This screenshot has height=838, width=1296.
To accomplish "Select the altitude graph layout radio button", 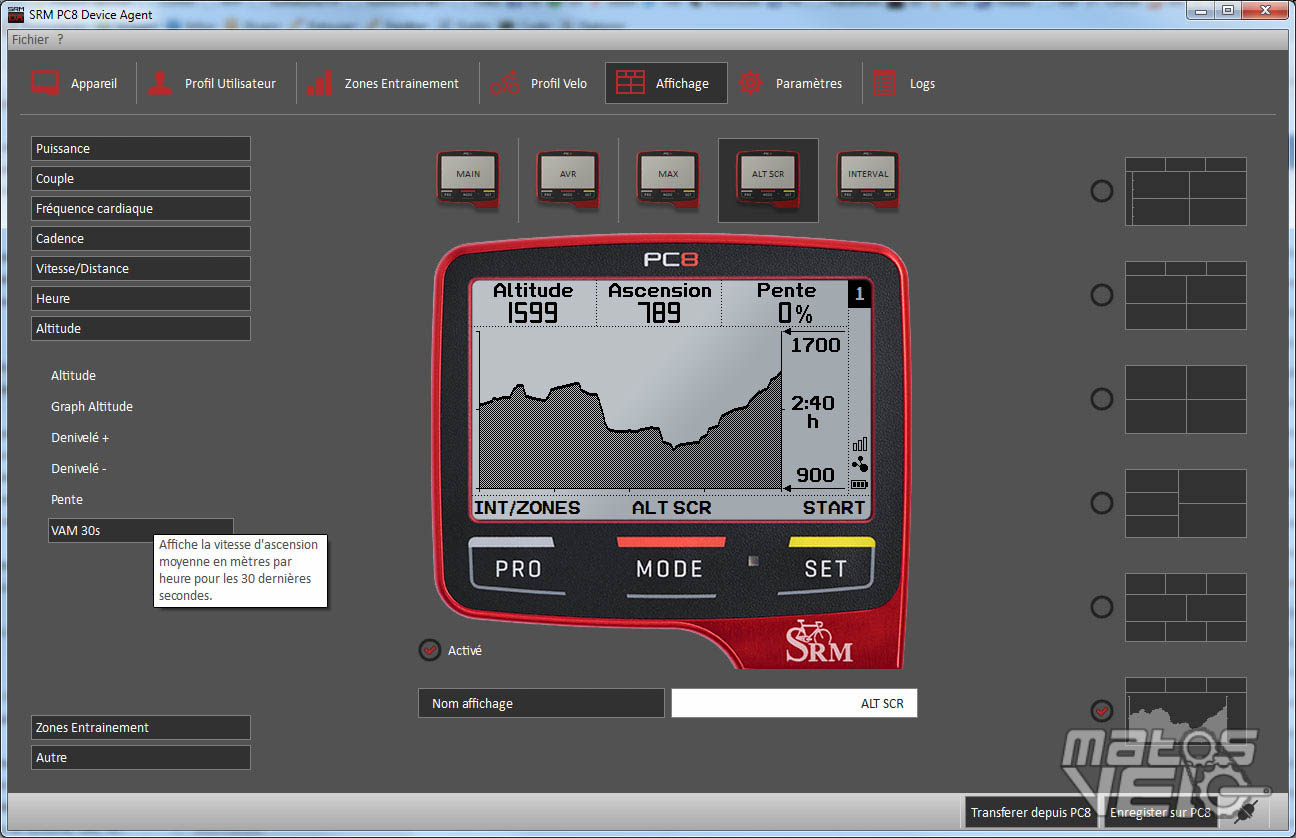I will [1101, 711].
